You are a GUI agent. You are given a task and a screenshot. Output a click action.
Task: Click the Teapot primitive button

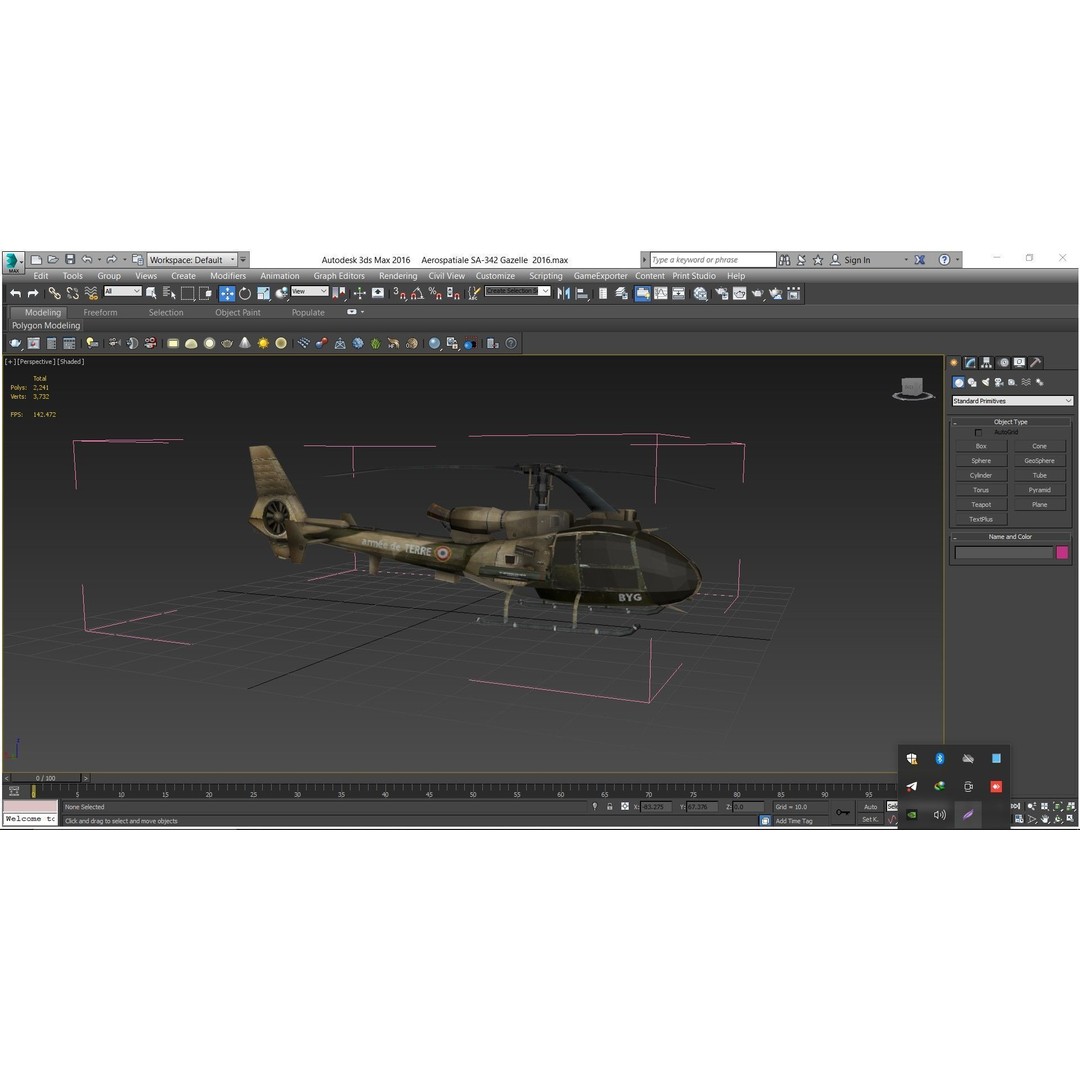(981, 505)
